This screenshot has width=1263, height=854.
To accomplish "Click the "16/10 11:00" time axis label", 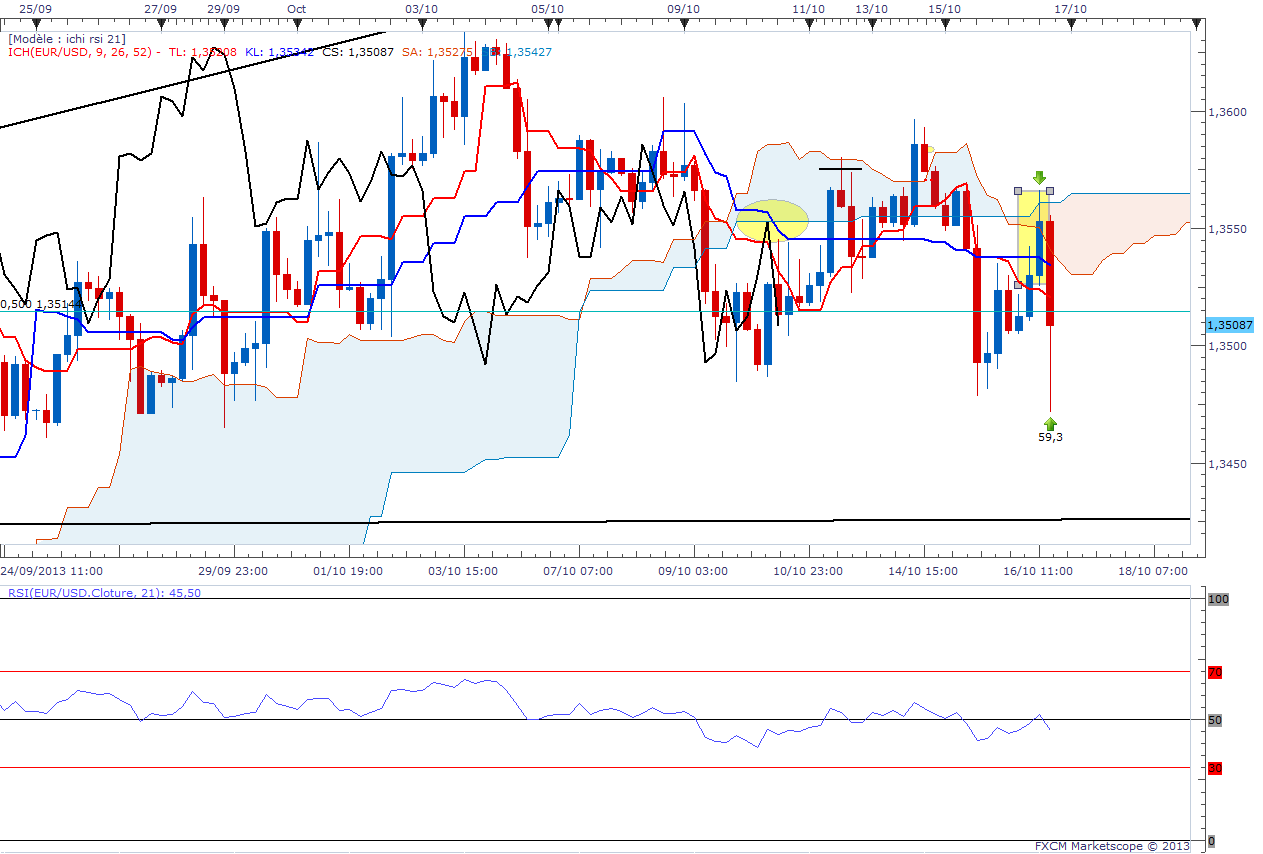I will (1039, 571).
